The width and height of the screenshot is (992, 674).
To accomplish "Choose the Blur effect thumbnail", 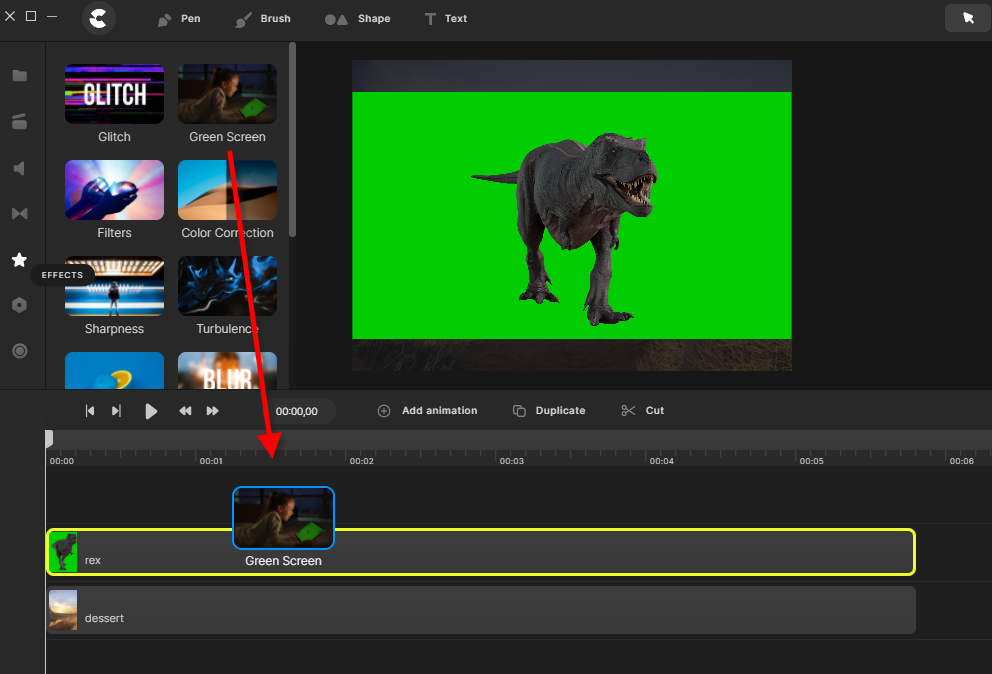I will tap(227, 370).
